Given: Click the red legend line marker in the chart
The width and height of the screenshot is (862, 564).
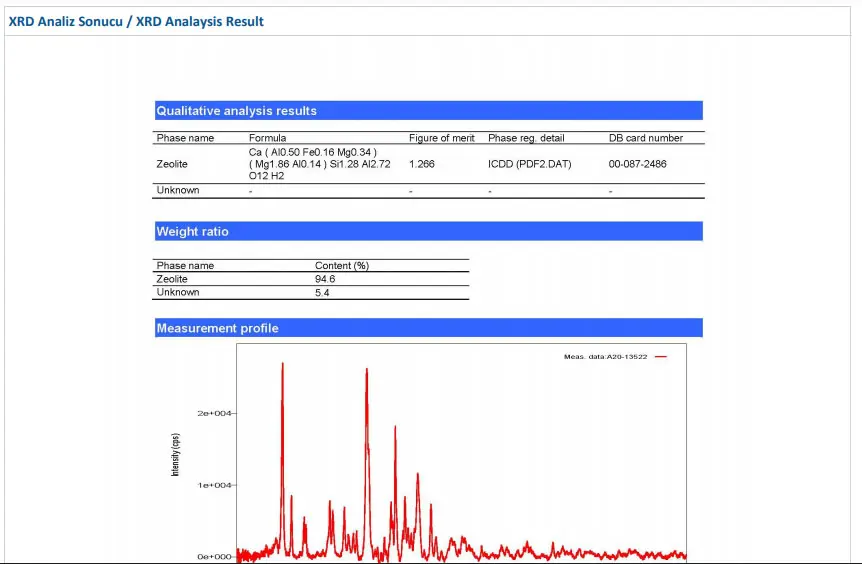Looking at the screenshot, I should point(661,357).
